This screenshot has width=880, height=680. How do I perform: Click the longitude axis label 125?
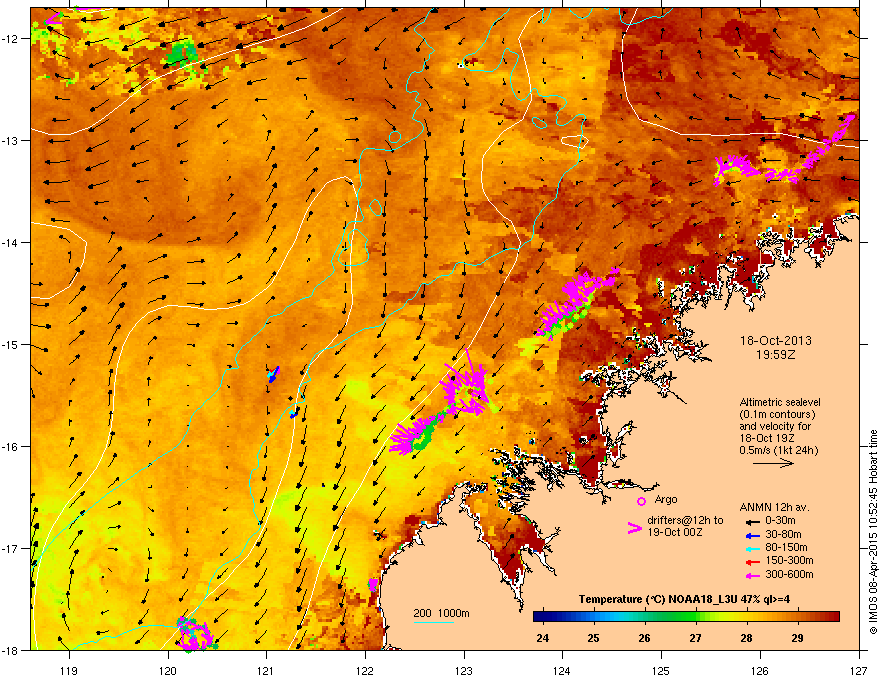tap(661, 670)
